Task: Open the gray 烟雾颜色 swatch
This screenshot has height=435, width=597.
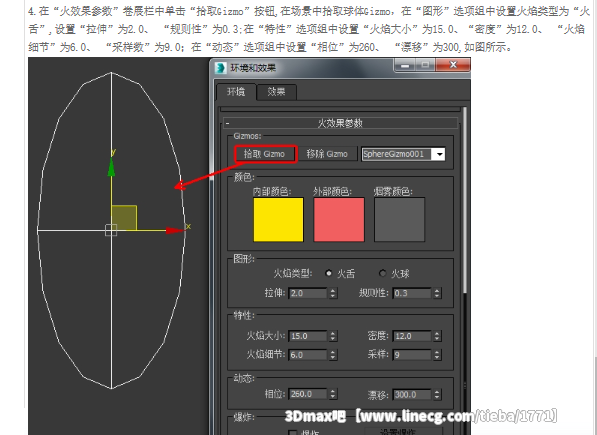Action: click(399, 219)
